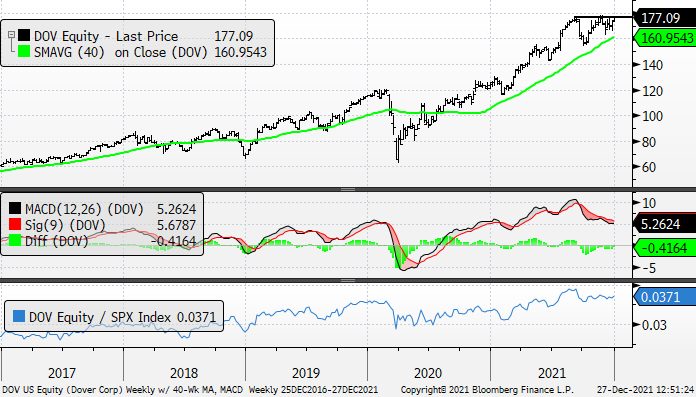Screen dimensions: 696x397
Task: Click the black 5.2624 MACD axis tag
Action: [664, 224]
